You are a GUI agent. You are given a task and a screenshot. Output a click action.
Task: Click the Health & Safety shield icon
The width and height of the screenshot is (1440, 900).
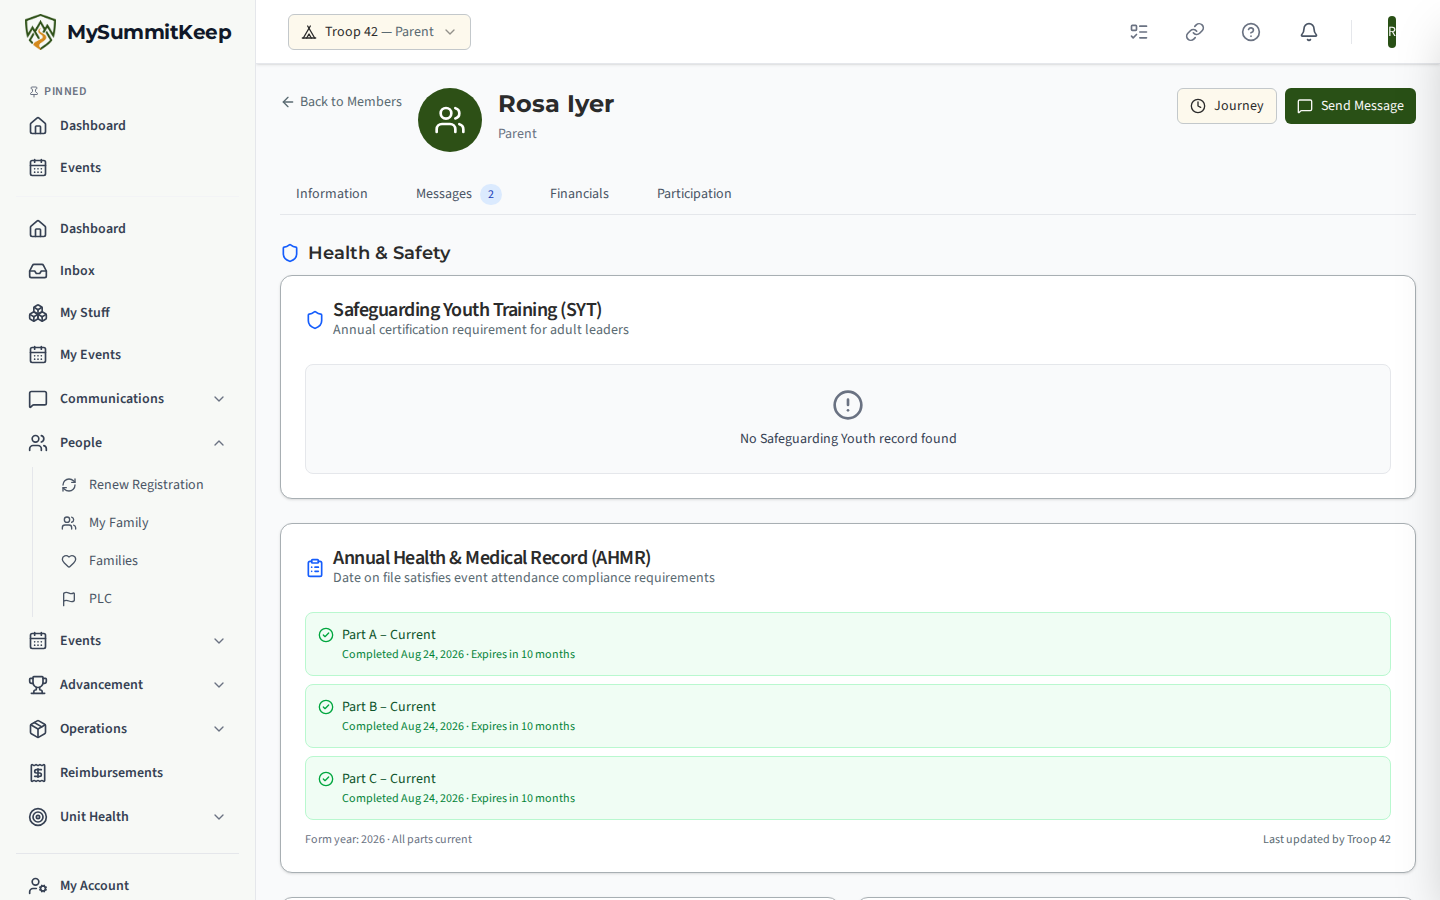click(x=290, y=253)
